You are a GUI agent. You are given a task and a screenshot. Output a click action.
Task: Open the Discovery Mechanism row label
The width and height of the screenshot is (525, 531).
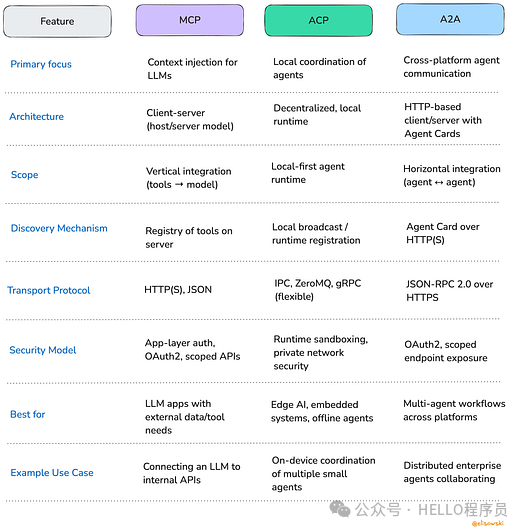point(59,228)
